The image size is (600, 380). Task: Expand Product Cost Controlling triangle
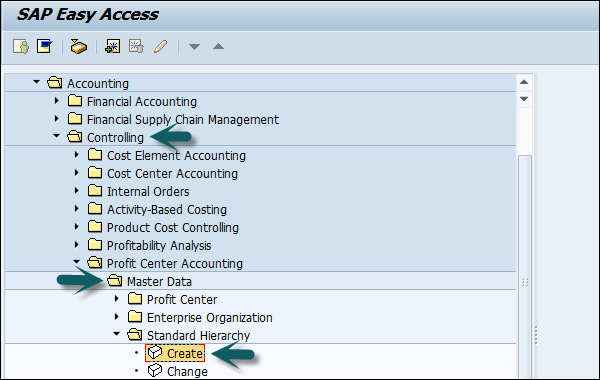[x=77, y=227]
